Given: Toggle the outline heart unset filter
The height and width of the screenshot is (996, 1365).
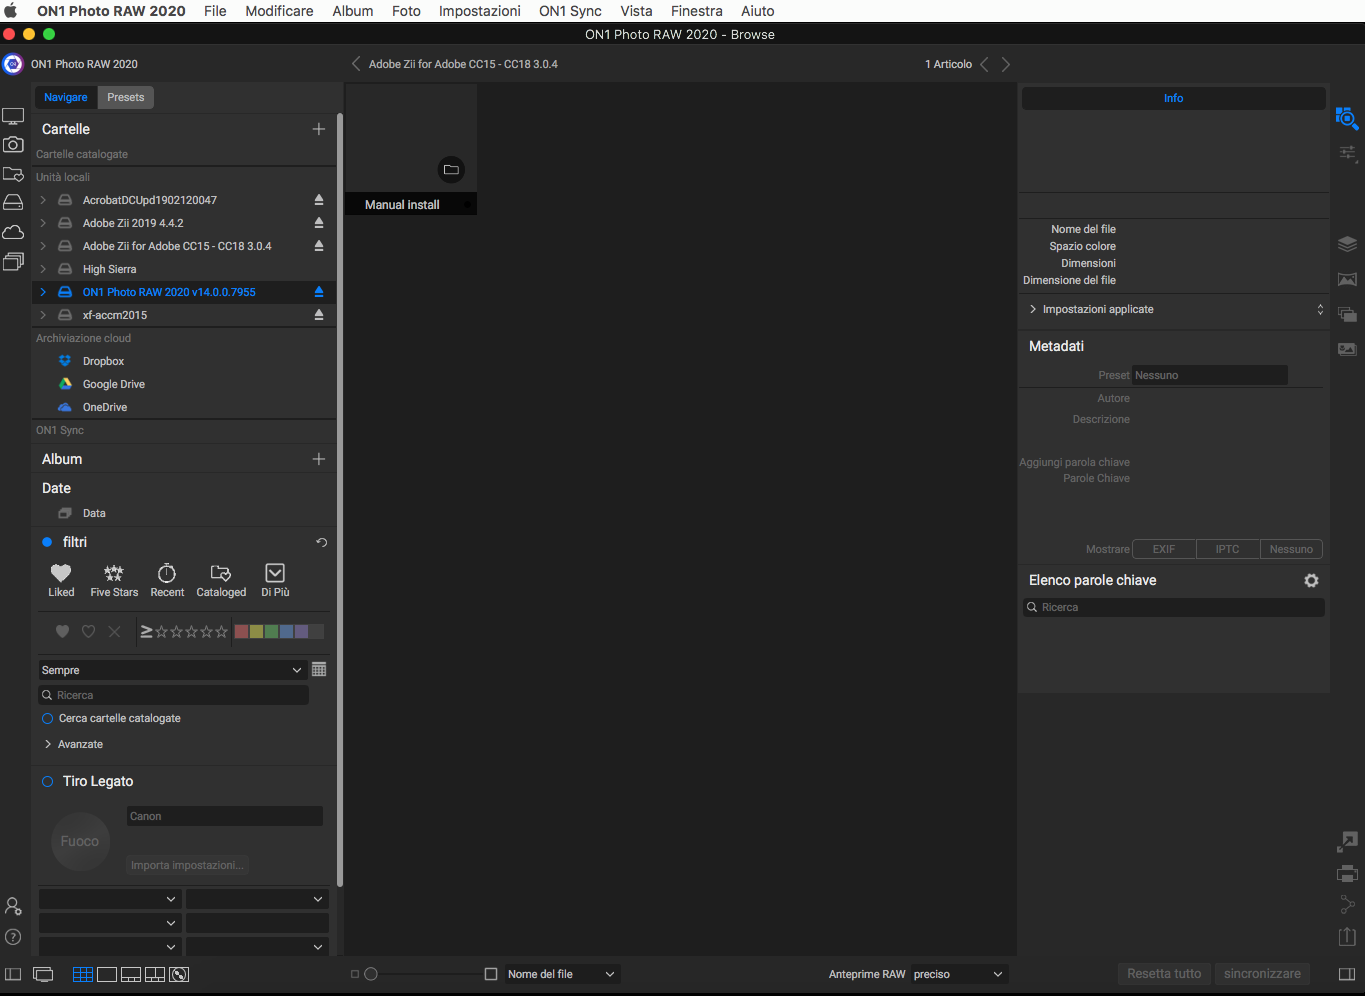Looking at the screenshot, I should click(88, 631).
